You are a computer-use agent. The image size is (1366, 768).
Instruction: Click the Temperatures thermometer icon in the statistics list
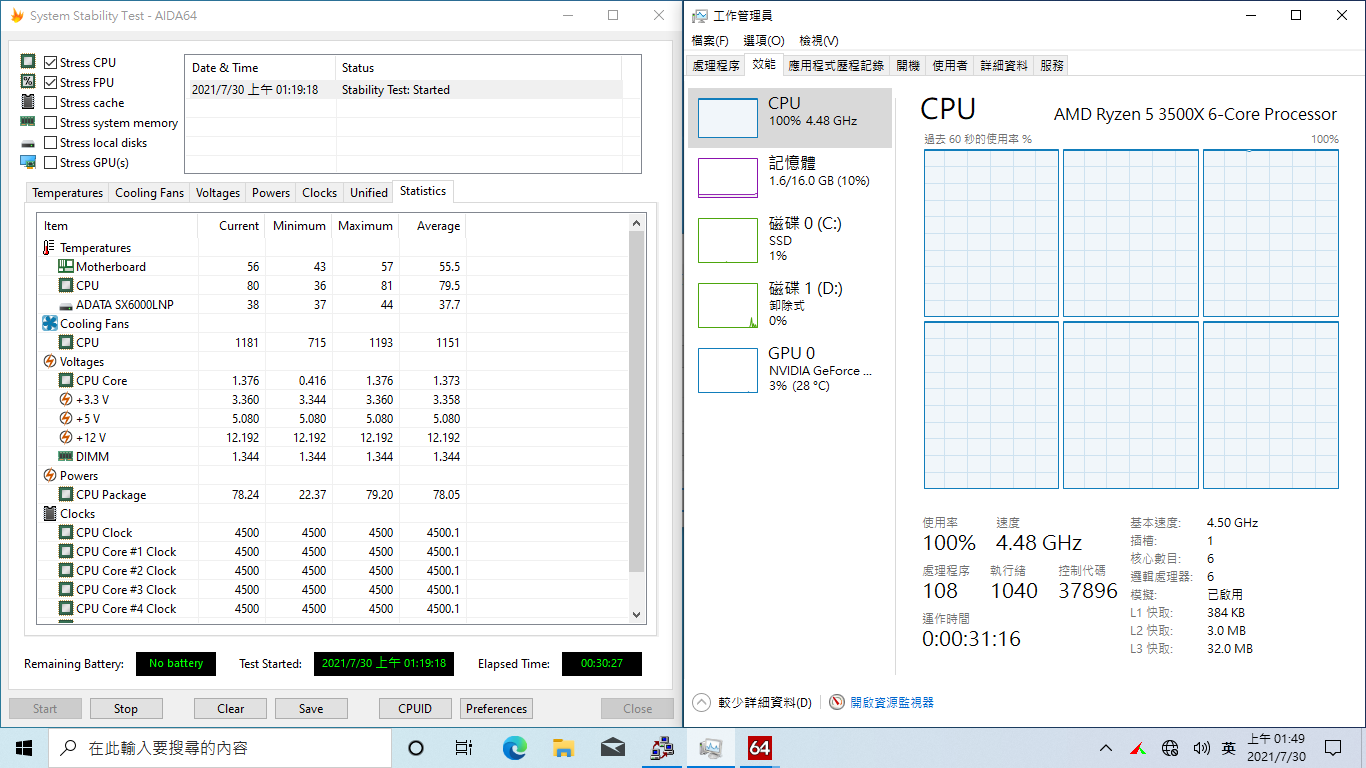(x=50, y=247)
